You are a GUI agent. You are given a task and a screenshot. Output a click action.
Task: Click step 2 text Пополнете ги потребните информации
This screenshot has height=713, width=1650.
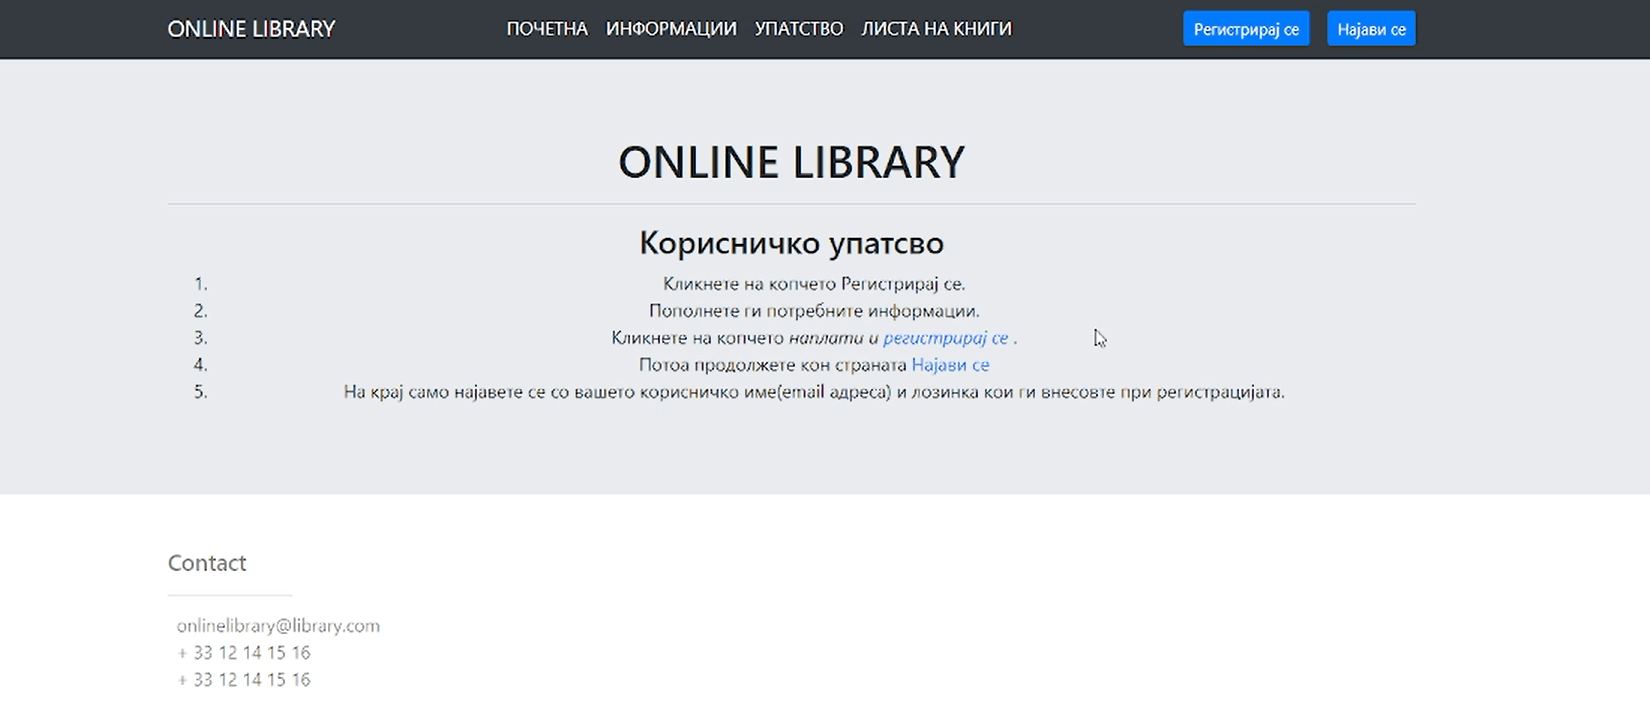click(813, 311)
